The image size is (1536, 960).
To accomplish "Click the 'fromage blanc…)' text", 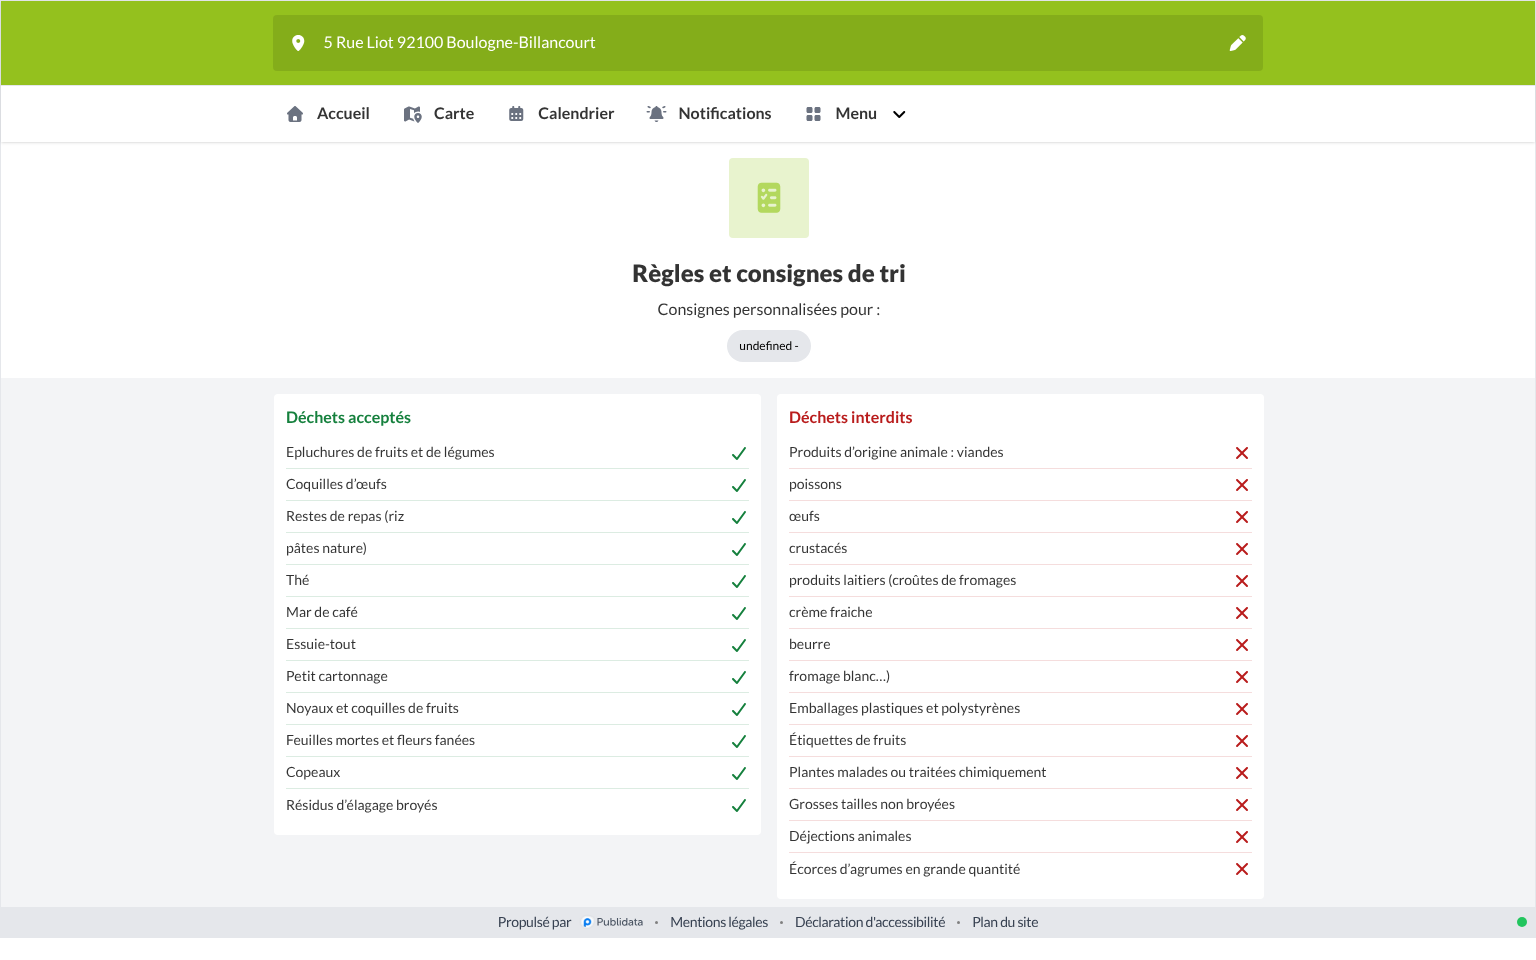I will coord(839,676).
